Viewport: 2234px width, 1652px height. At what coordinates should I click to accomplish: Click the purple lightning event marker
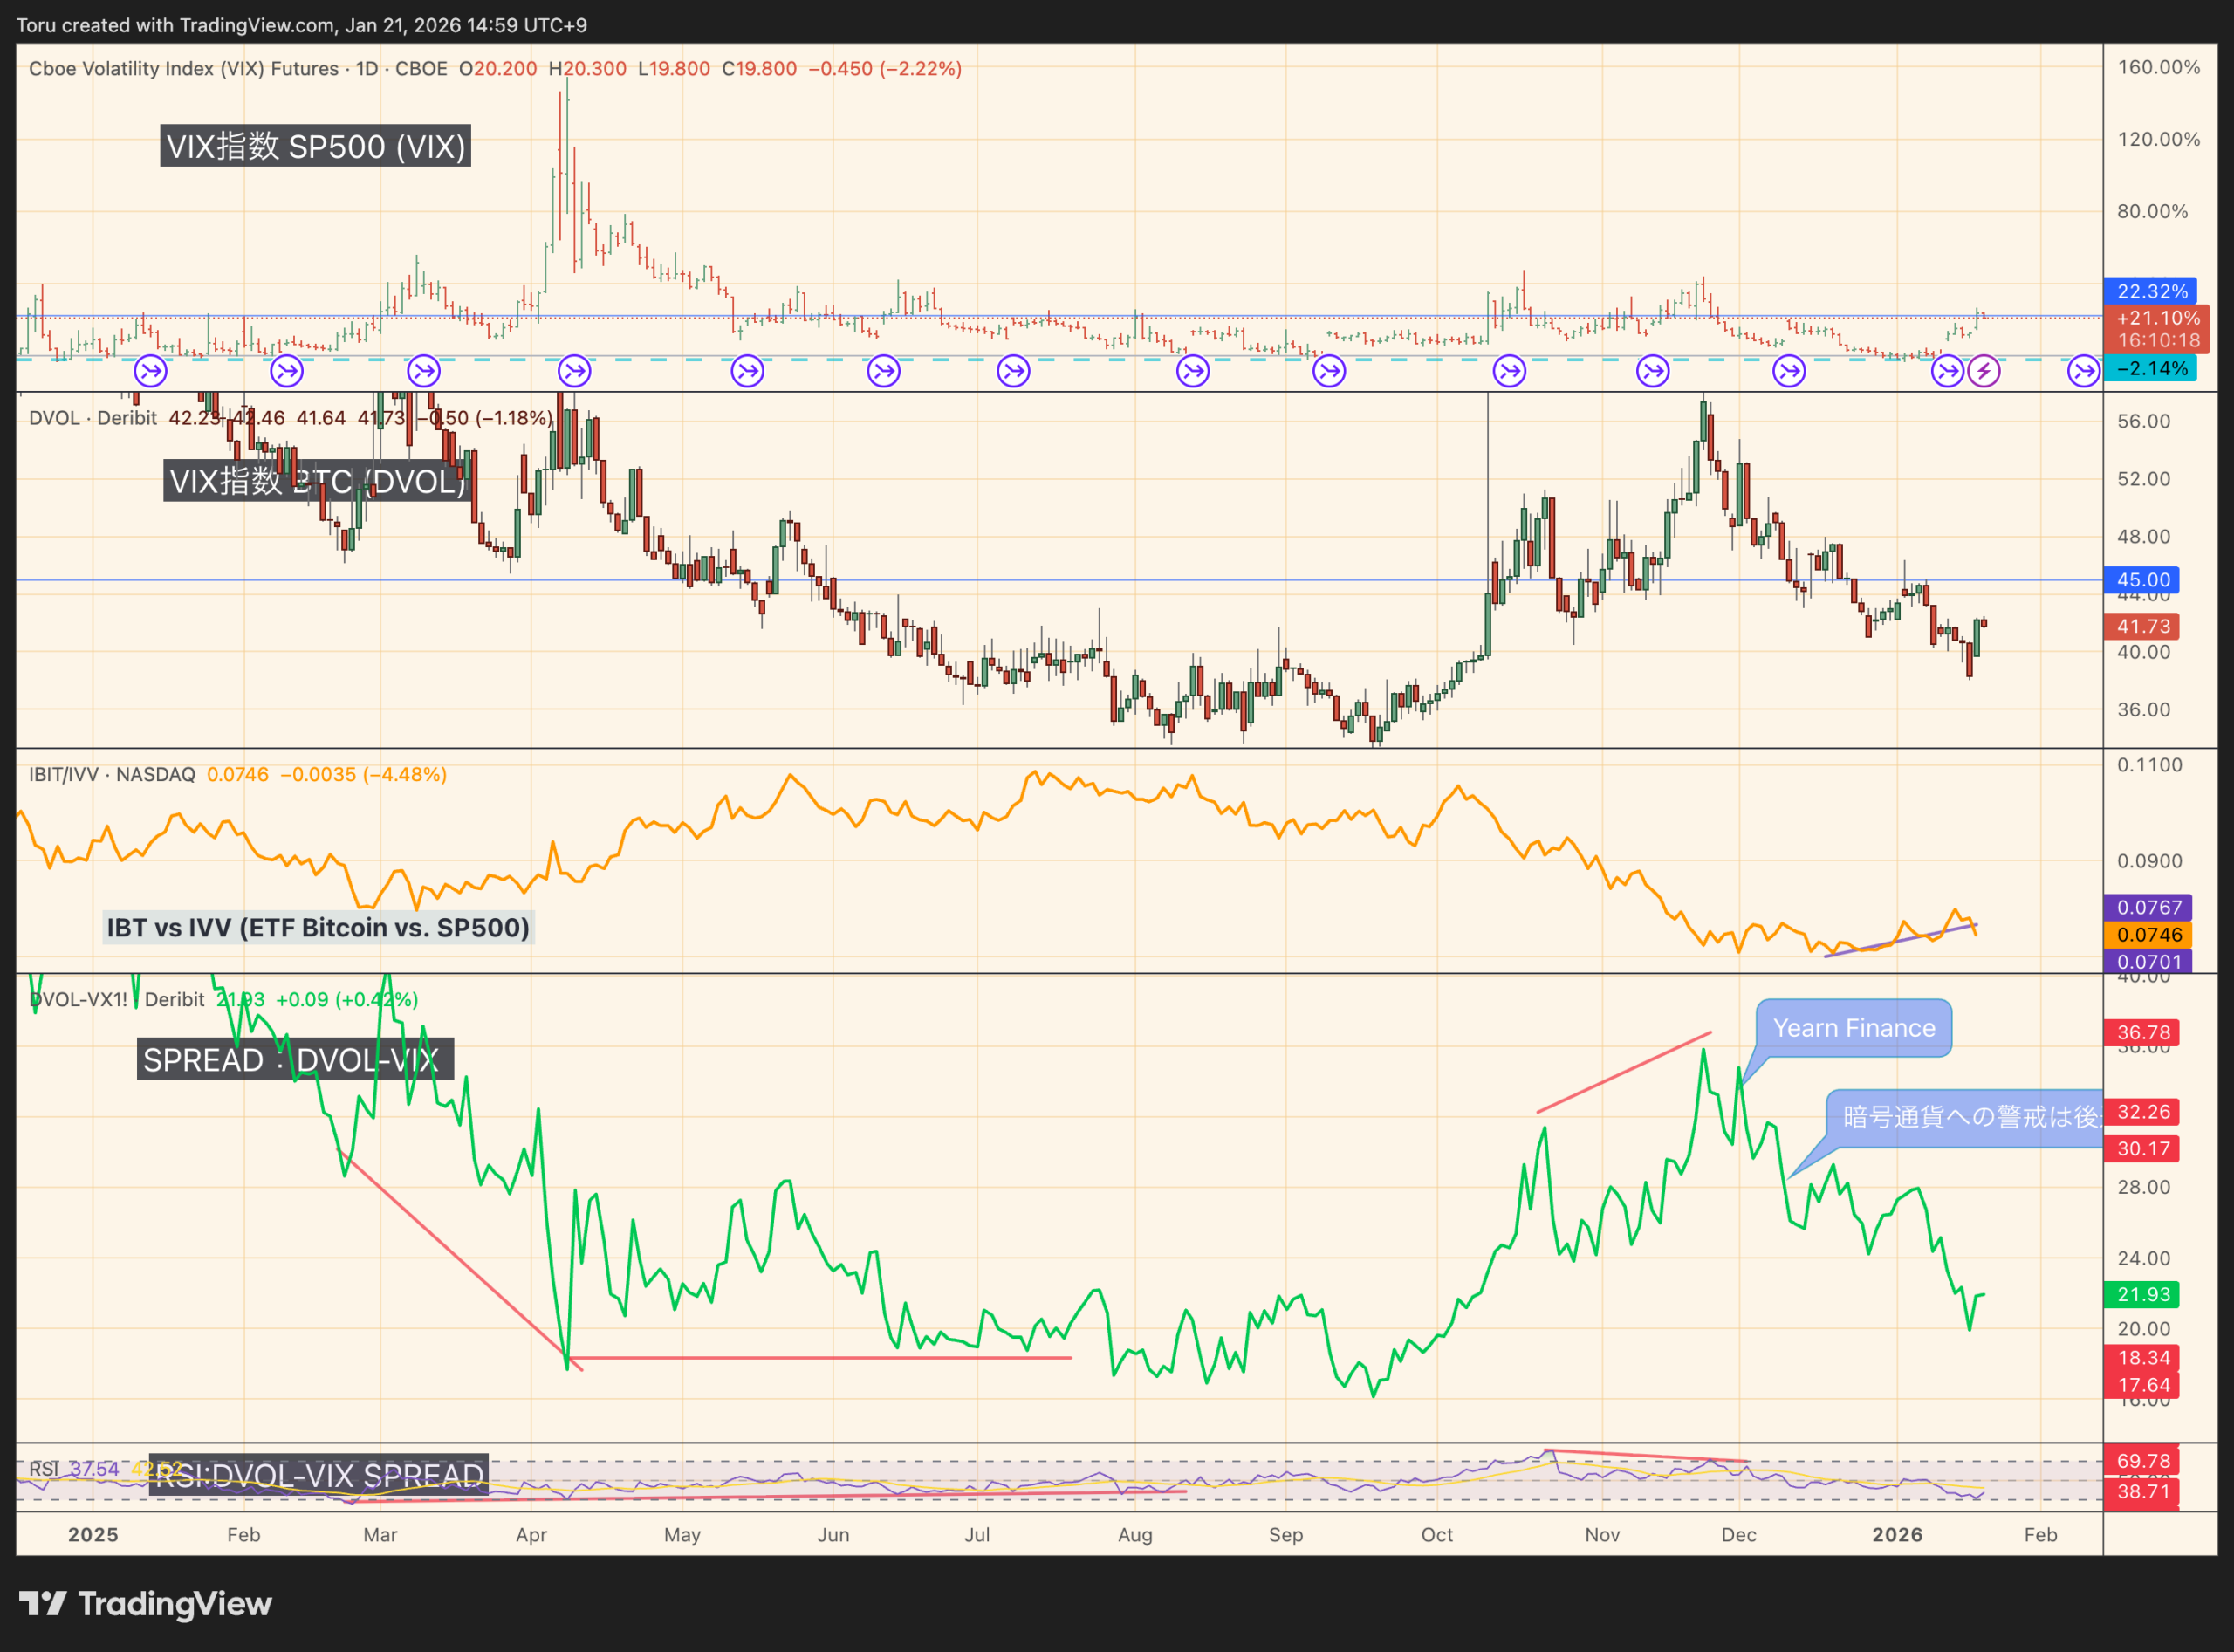click(1984, 371)
